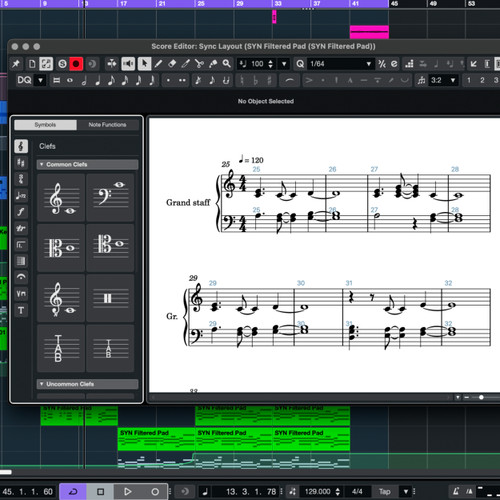The image size is (500, 500).
Task: Collapse the Uncommon Clefs section
Action: (42, 384)
